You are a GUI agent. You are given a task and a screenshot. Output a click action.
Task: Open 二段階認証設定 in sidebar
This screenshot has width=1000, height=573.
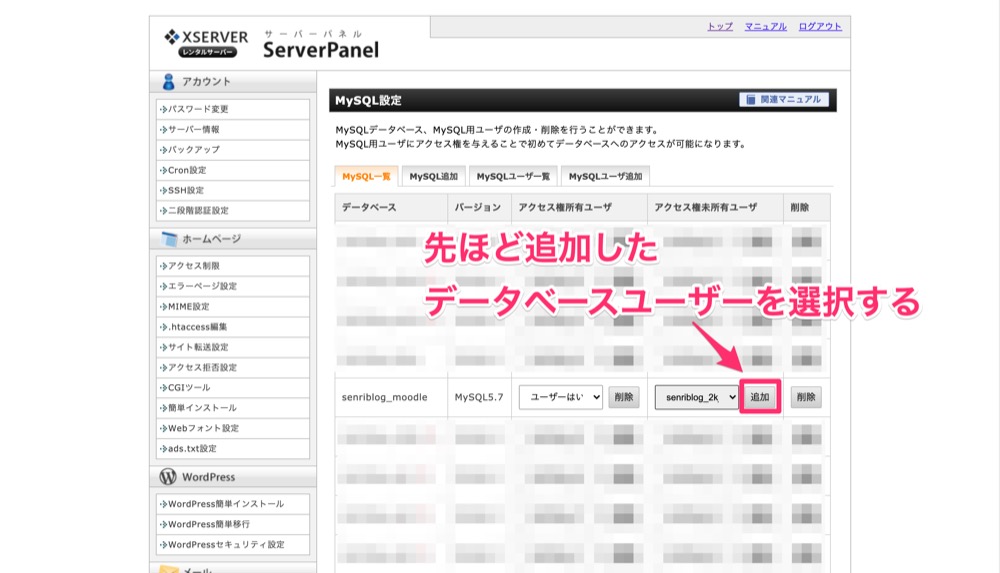pos(233,211)
